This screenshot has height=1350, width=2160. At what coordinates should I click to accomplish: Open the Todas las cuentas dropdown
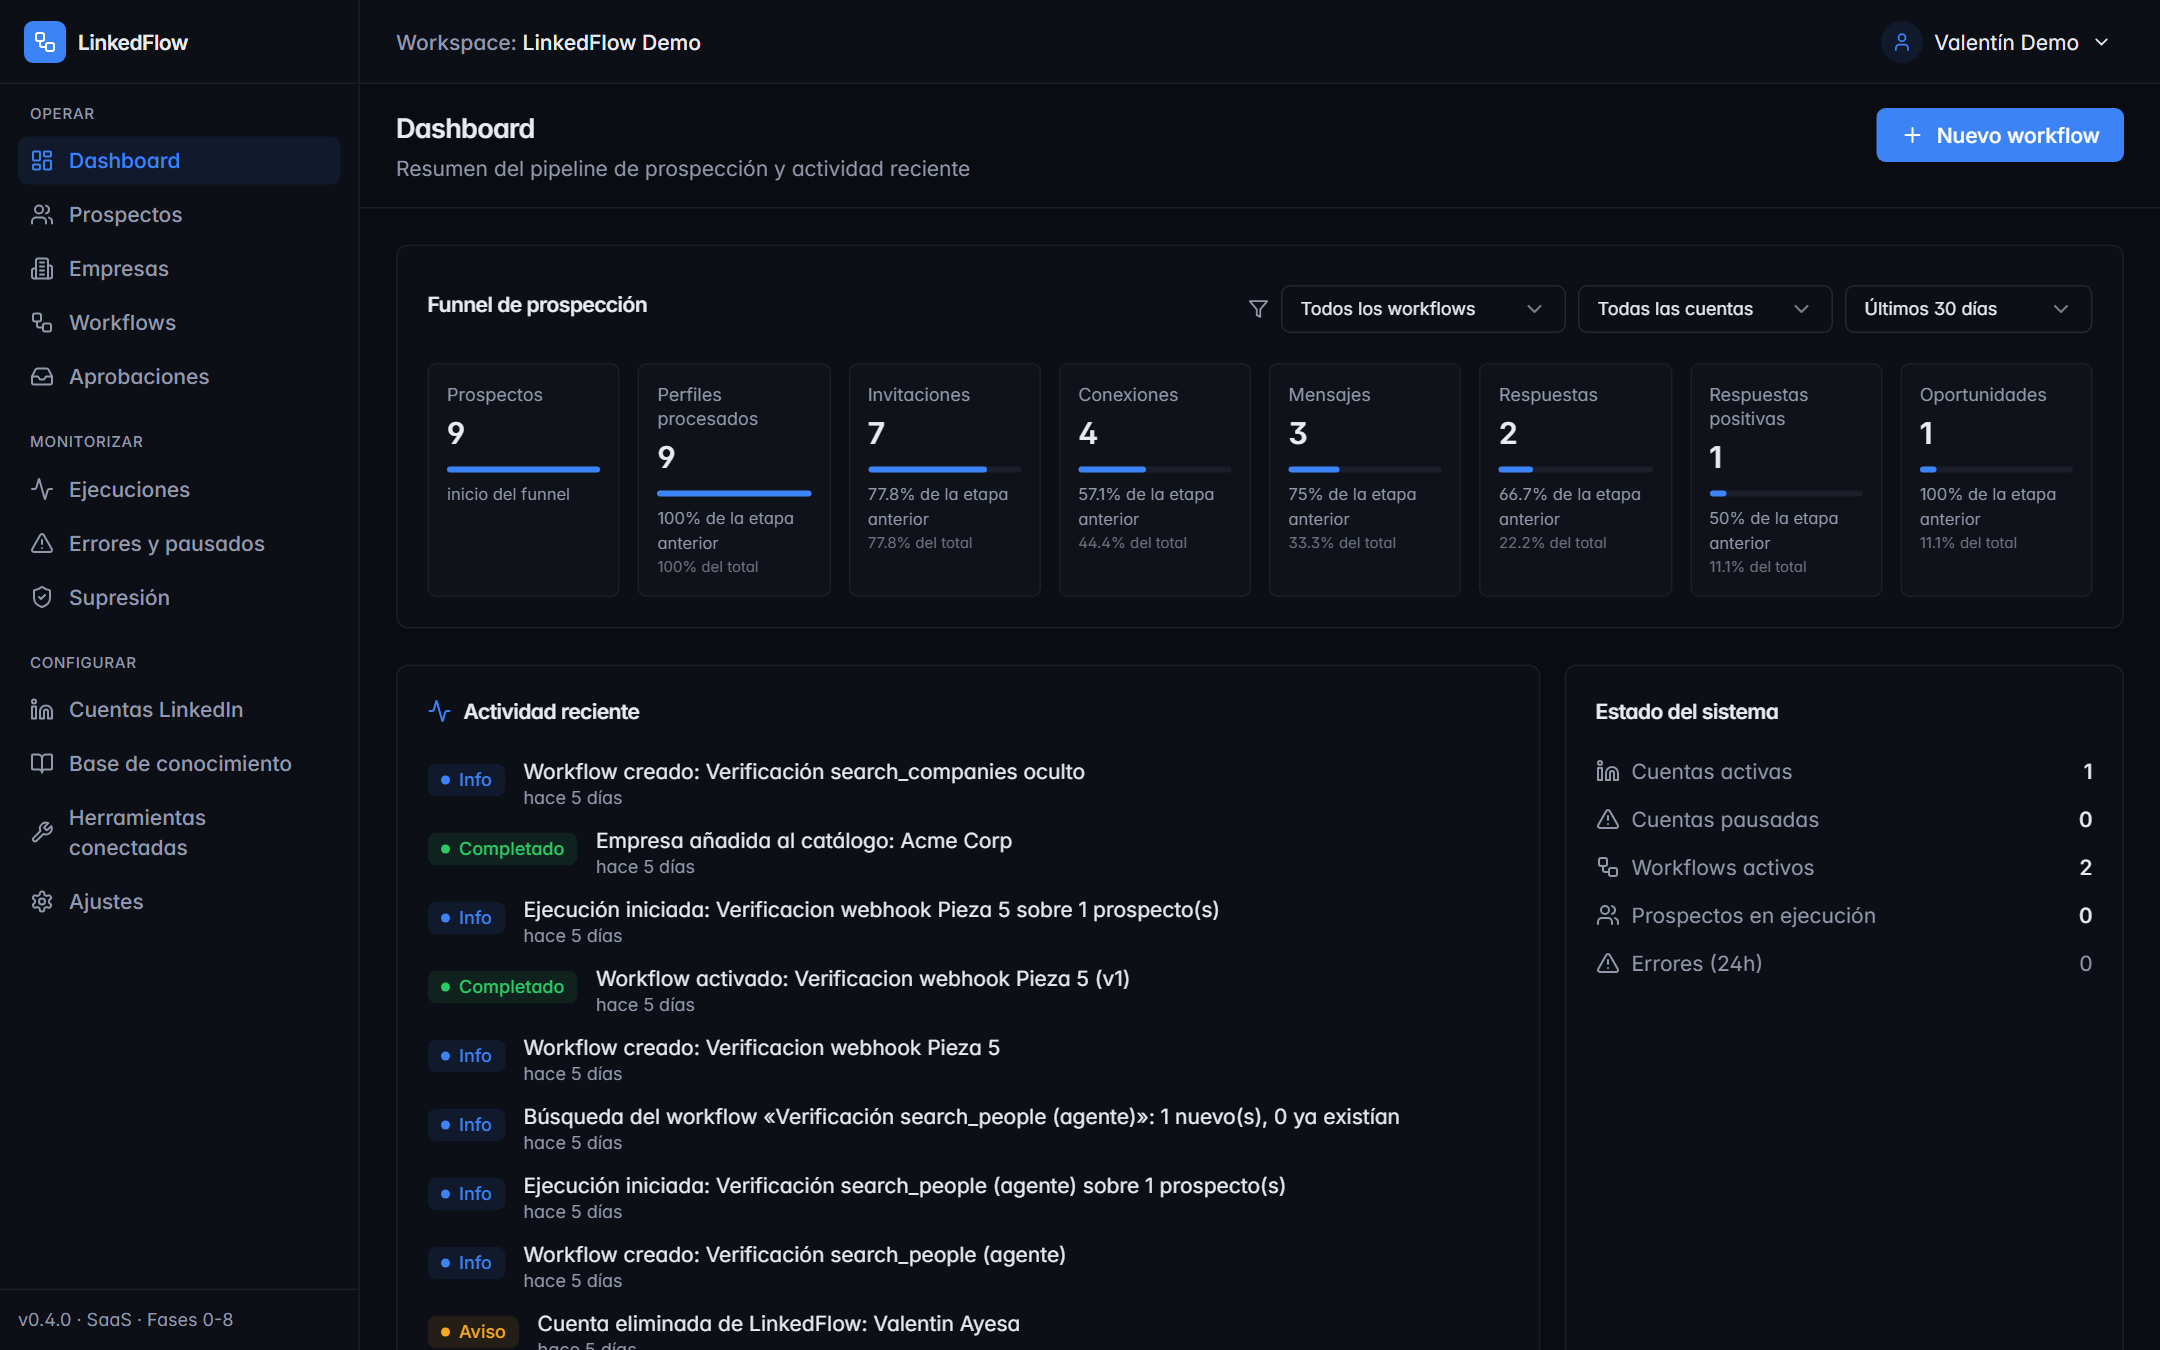point(1704,309)
